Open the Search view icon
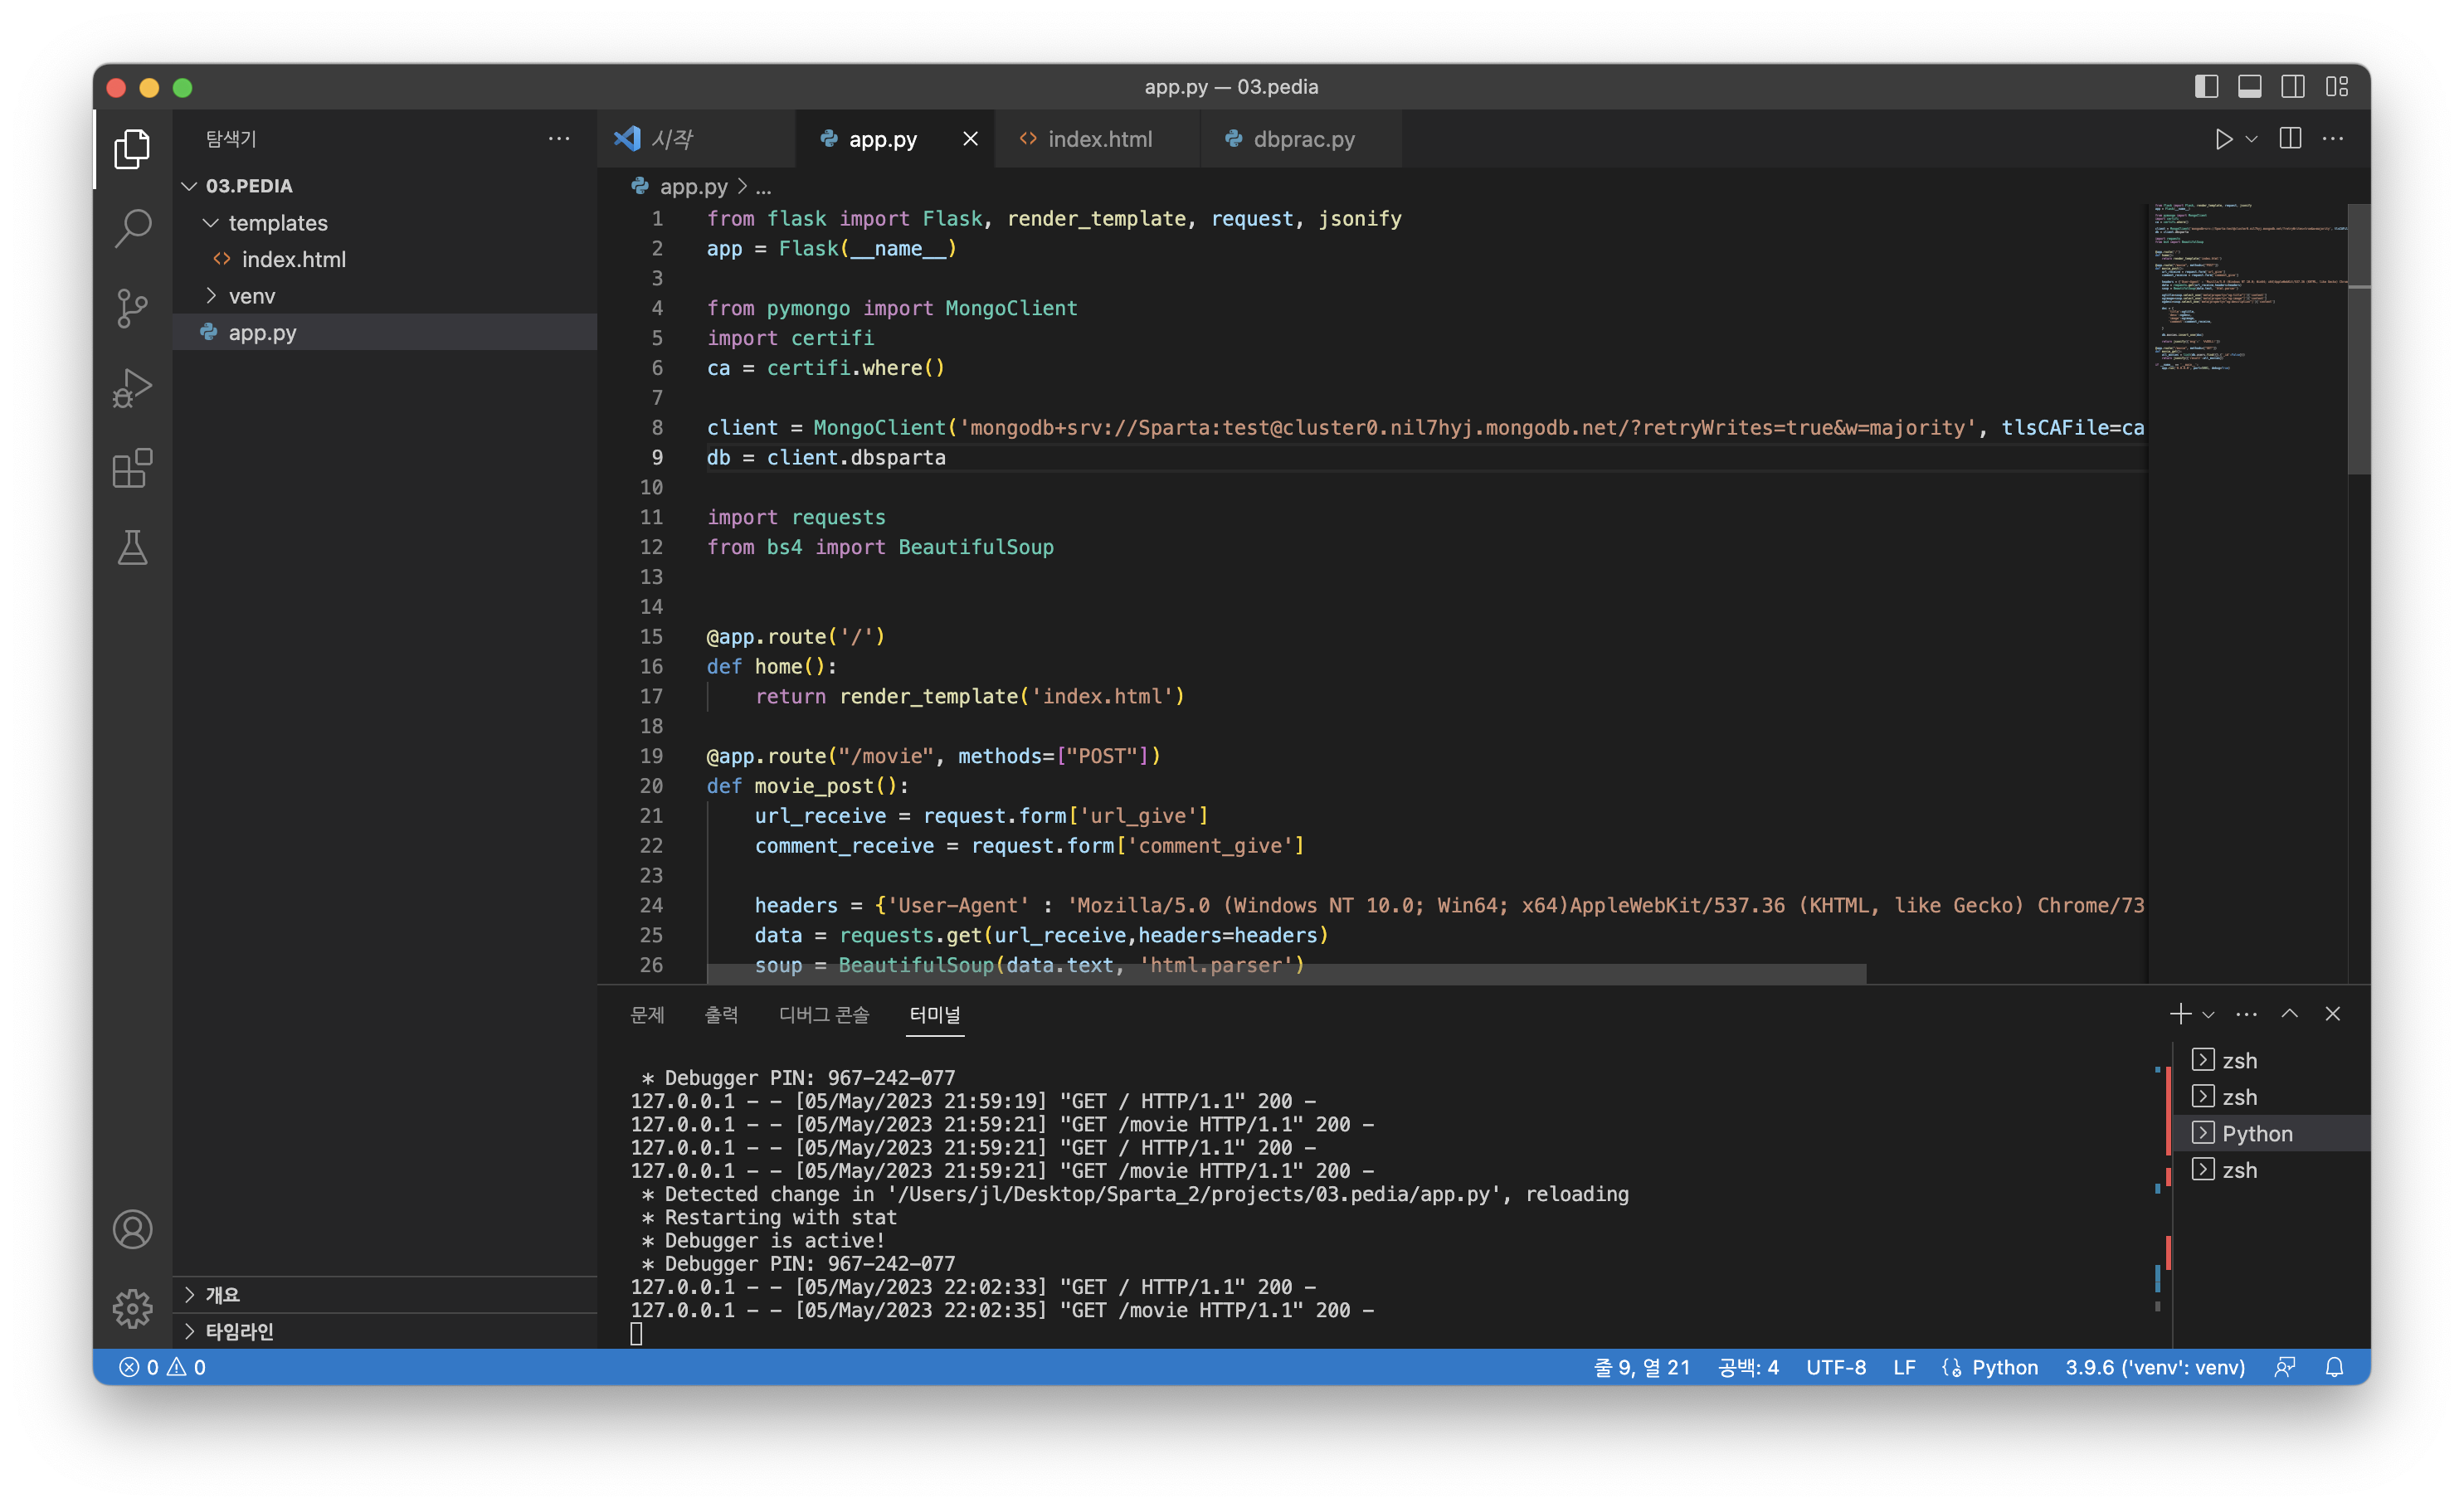 tap(132, 228)
